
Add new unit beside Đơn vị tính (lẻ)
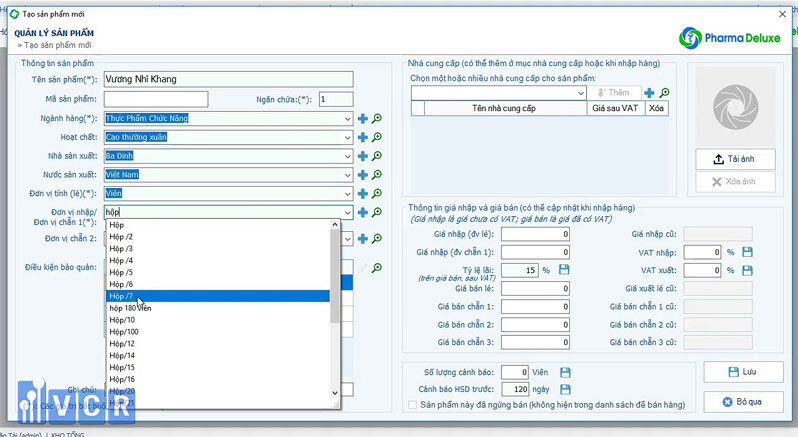coord(363,194)
